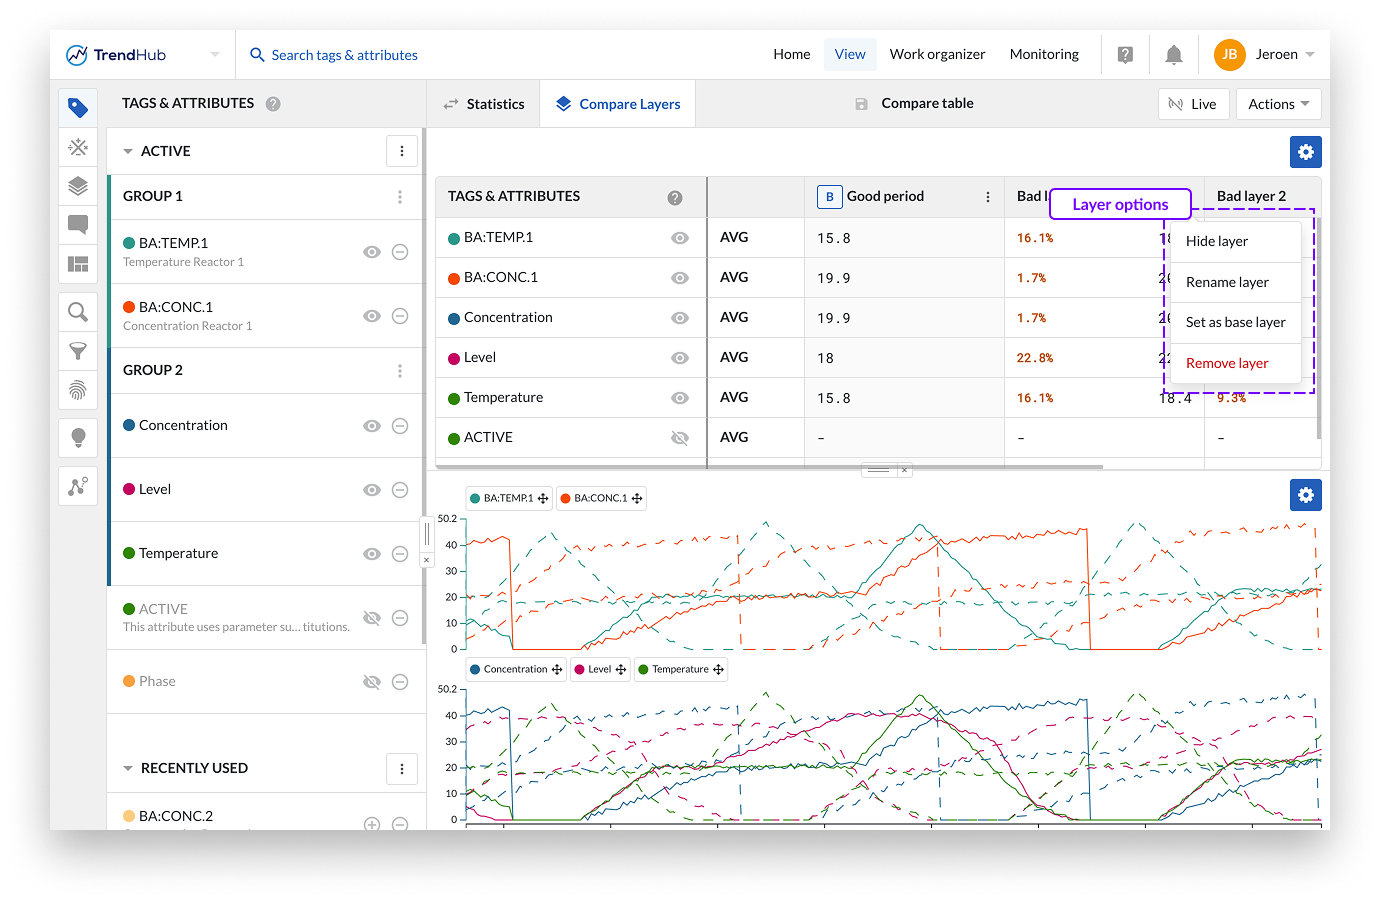Click the Live button
Screen dimensions: 1380x900
pos(1193,104)
